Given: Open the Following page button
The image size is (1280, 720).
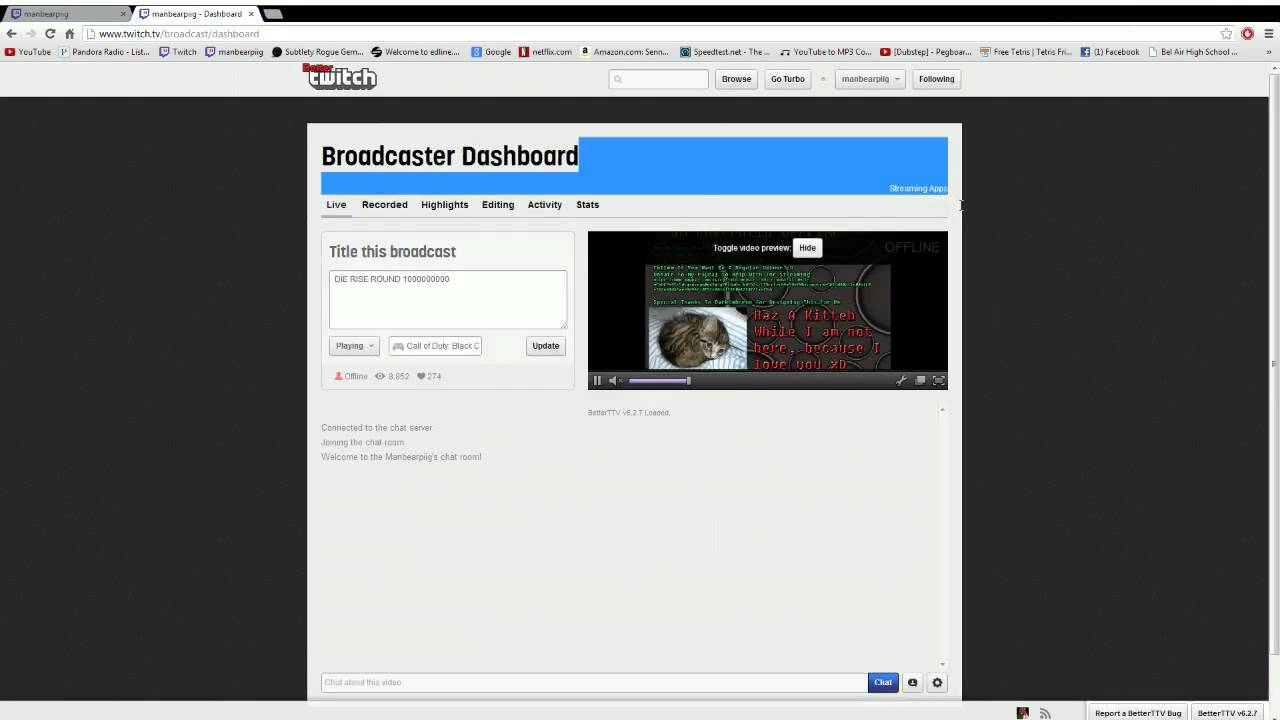Looking at the screenshot, I should 936,79.
